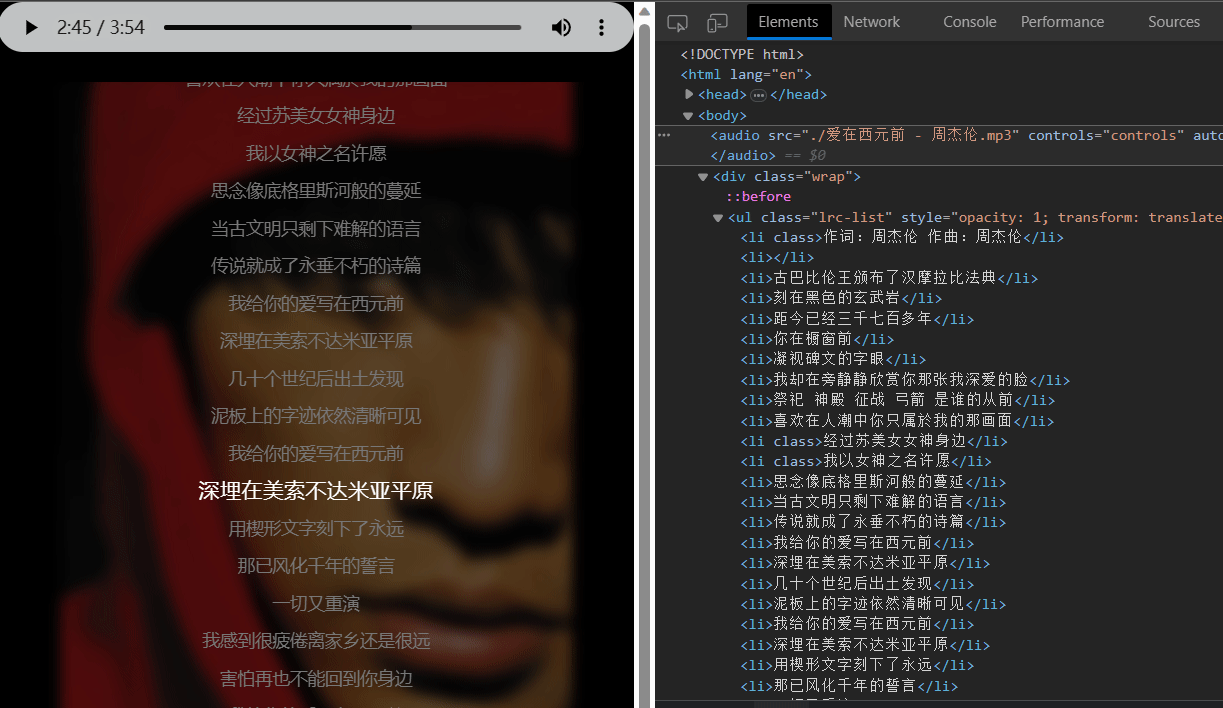This screenshot has width=1223, height=708.
Task: Select li 经过苏美女女神身边 in DOM
Action: click(873, 441)
